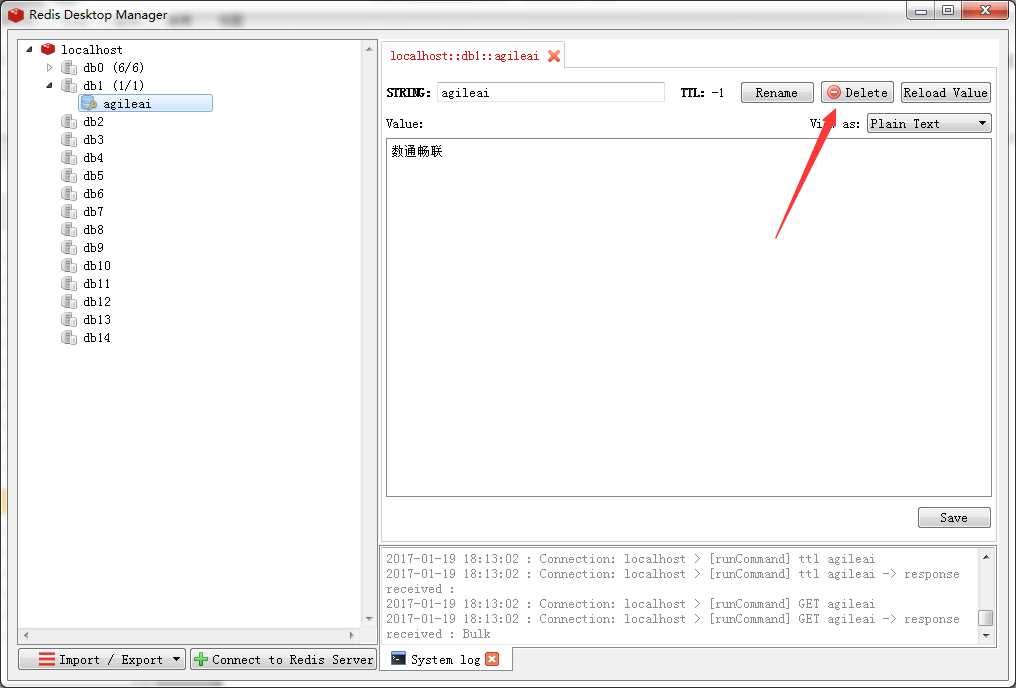Select db9 in the tree

(93, 247)
